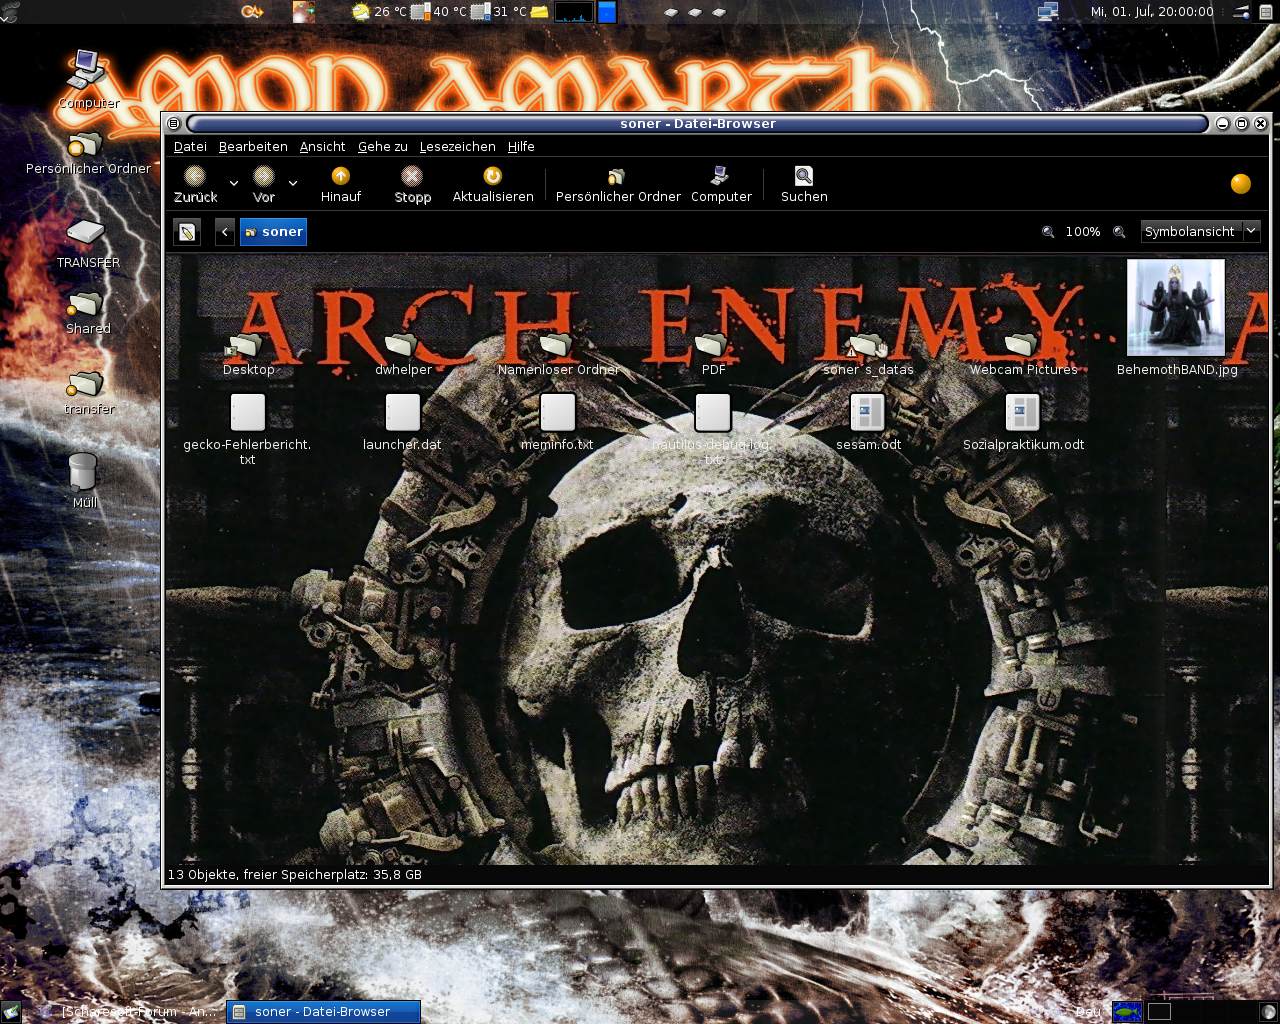Select the soner path bar button

(x=273, y=232)
